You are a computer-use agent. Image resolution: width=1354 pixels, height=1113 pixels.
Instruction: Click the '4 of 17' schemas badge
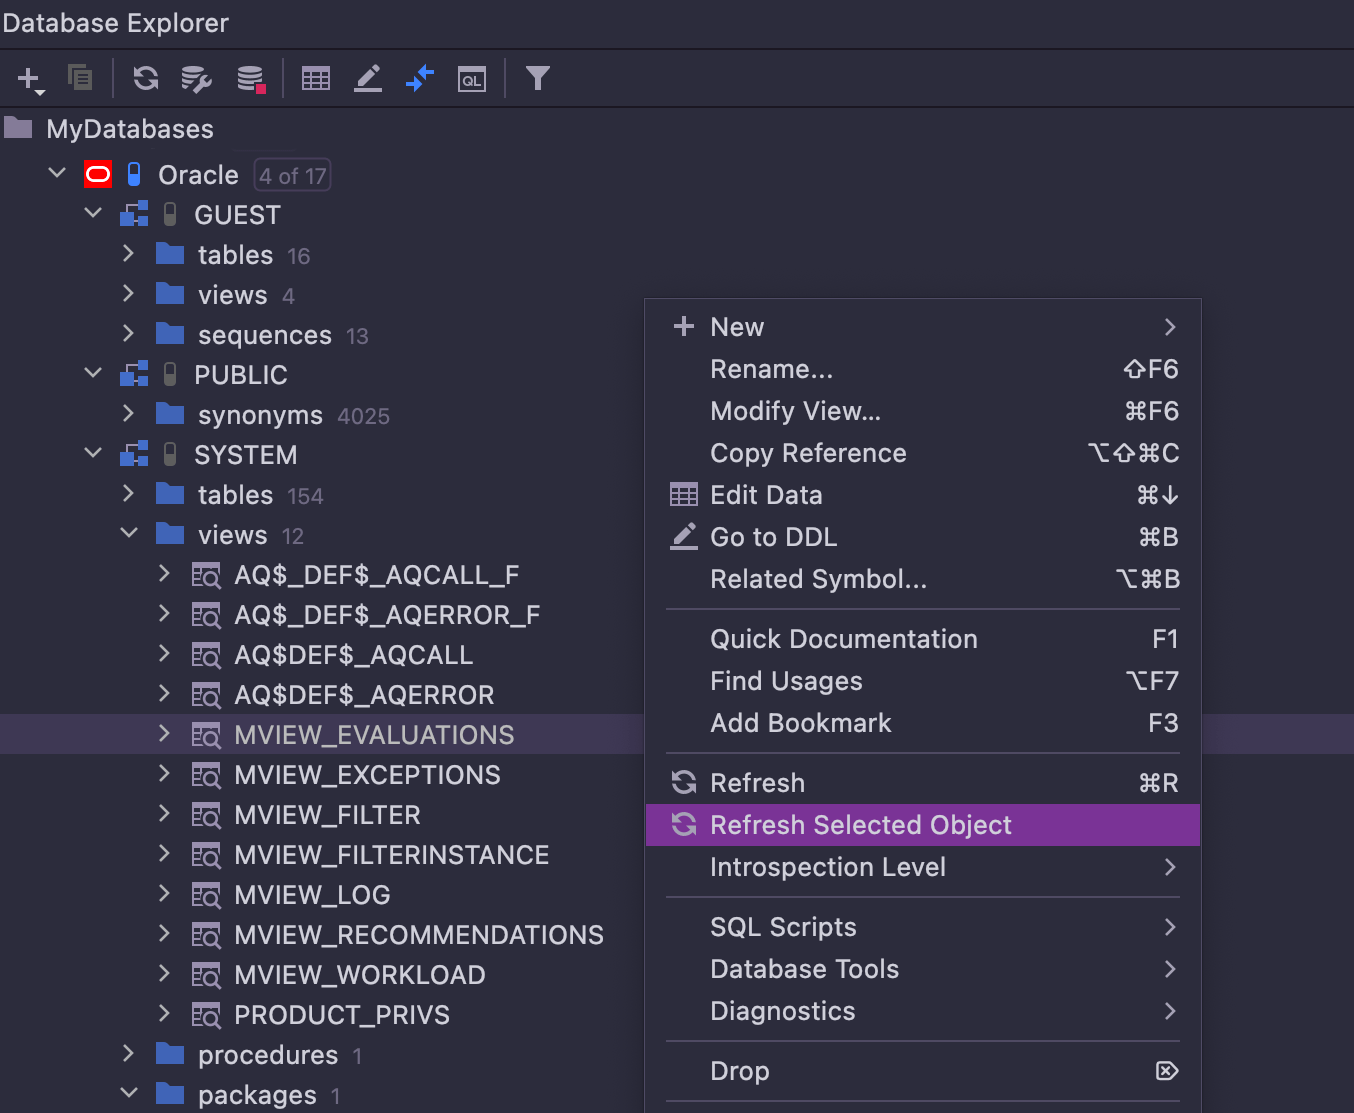click(292, 176)
